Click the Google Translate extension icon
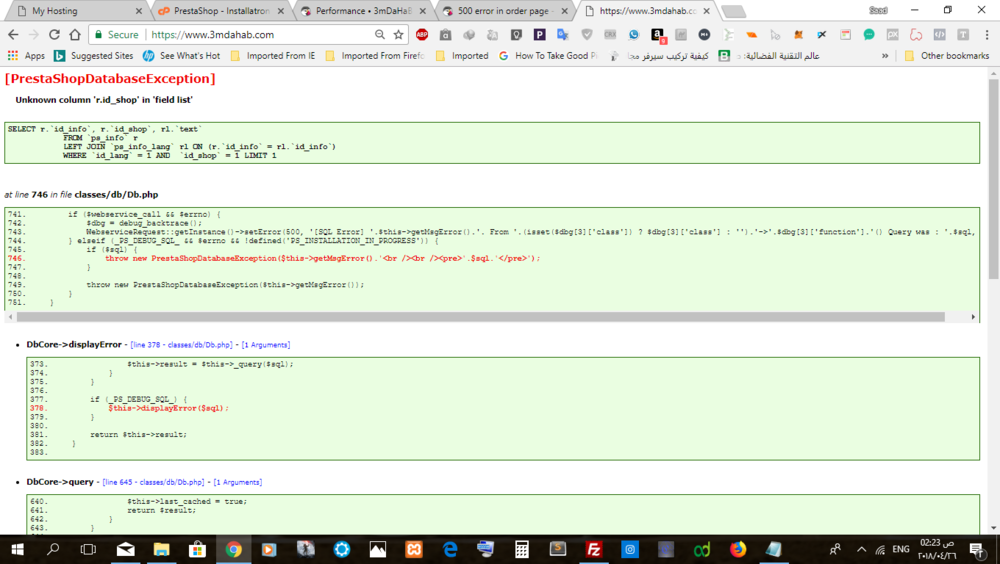The width and height of the screenshot is (1000, 564). pyautogui.click(x=562, y=34)
